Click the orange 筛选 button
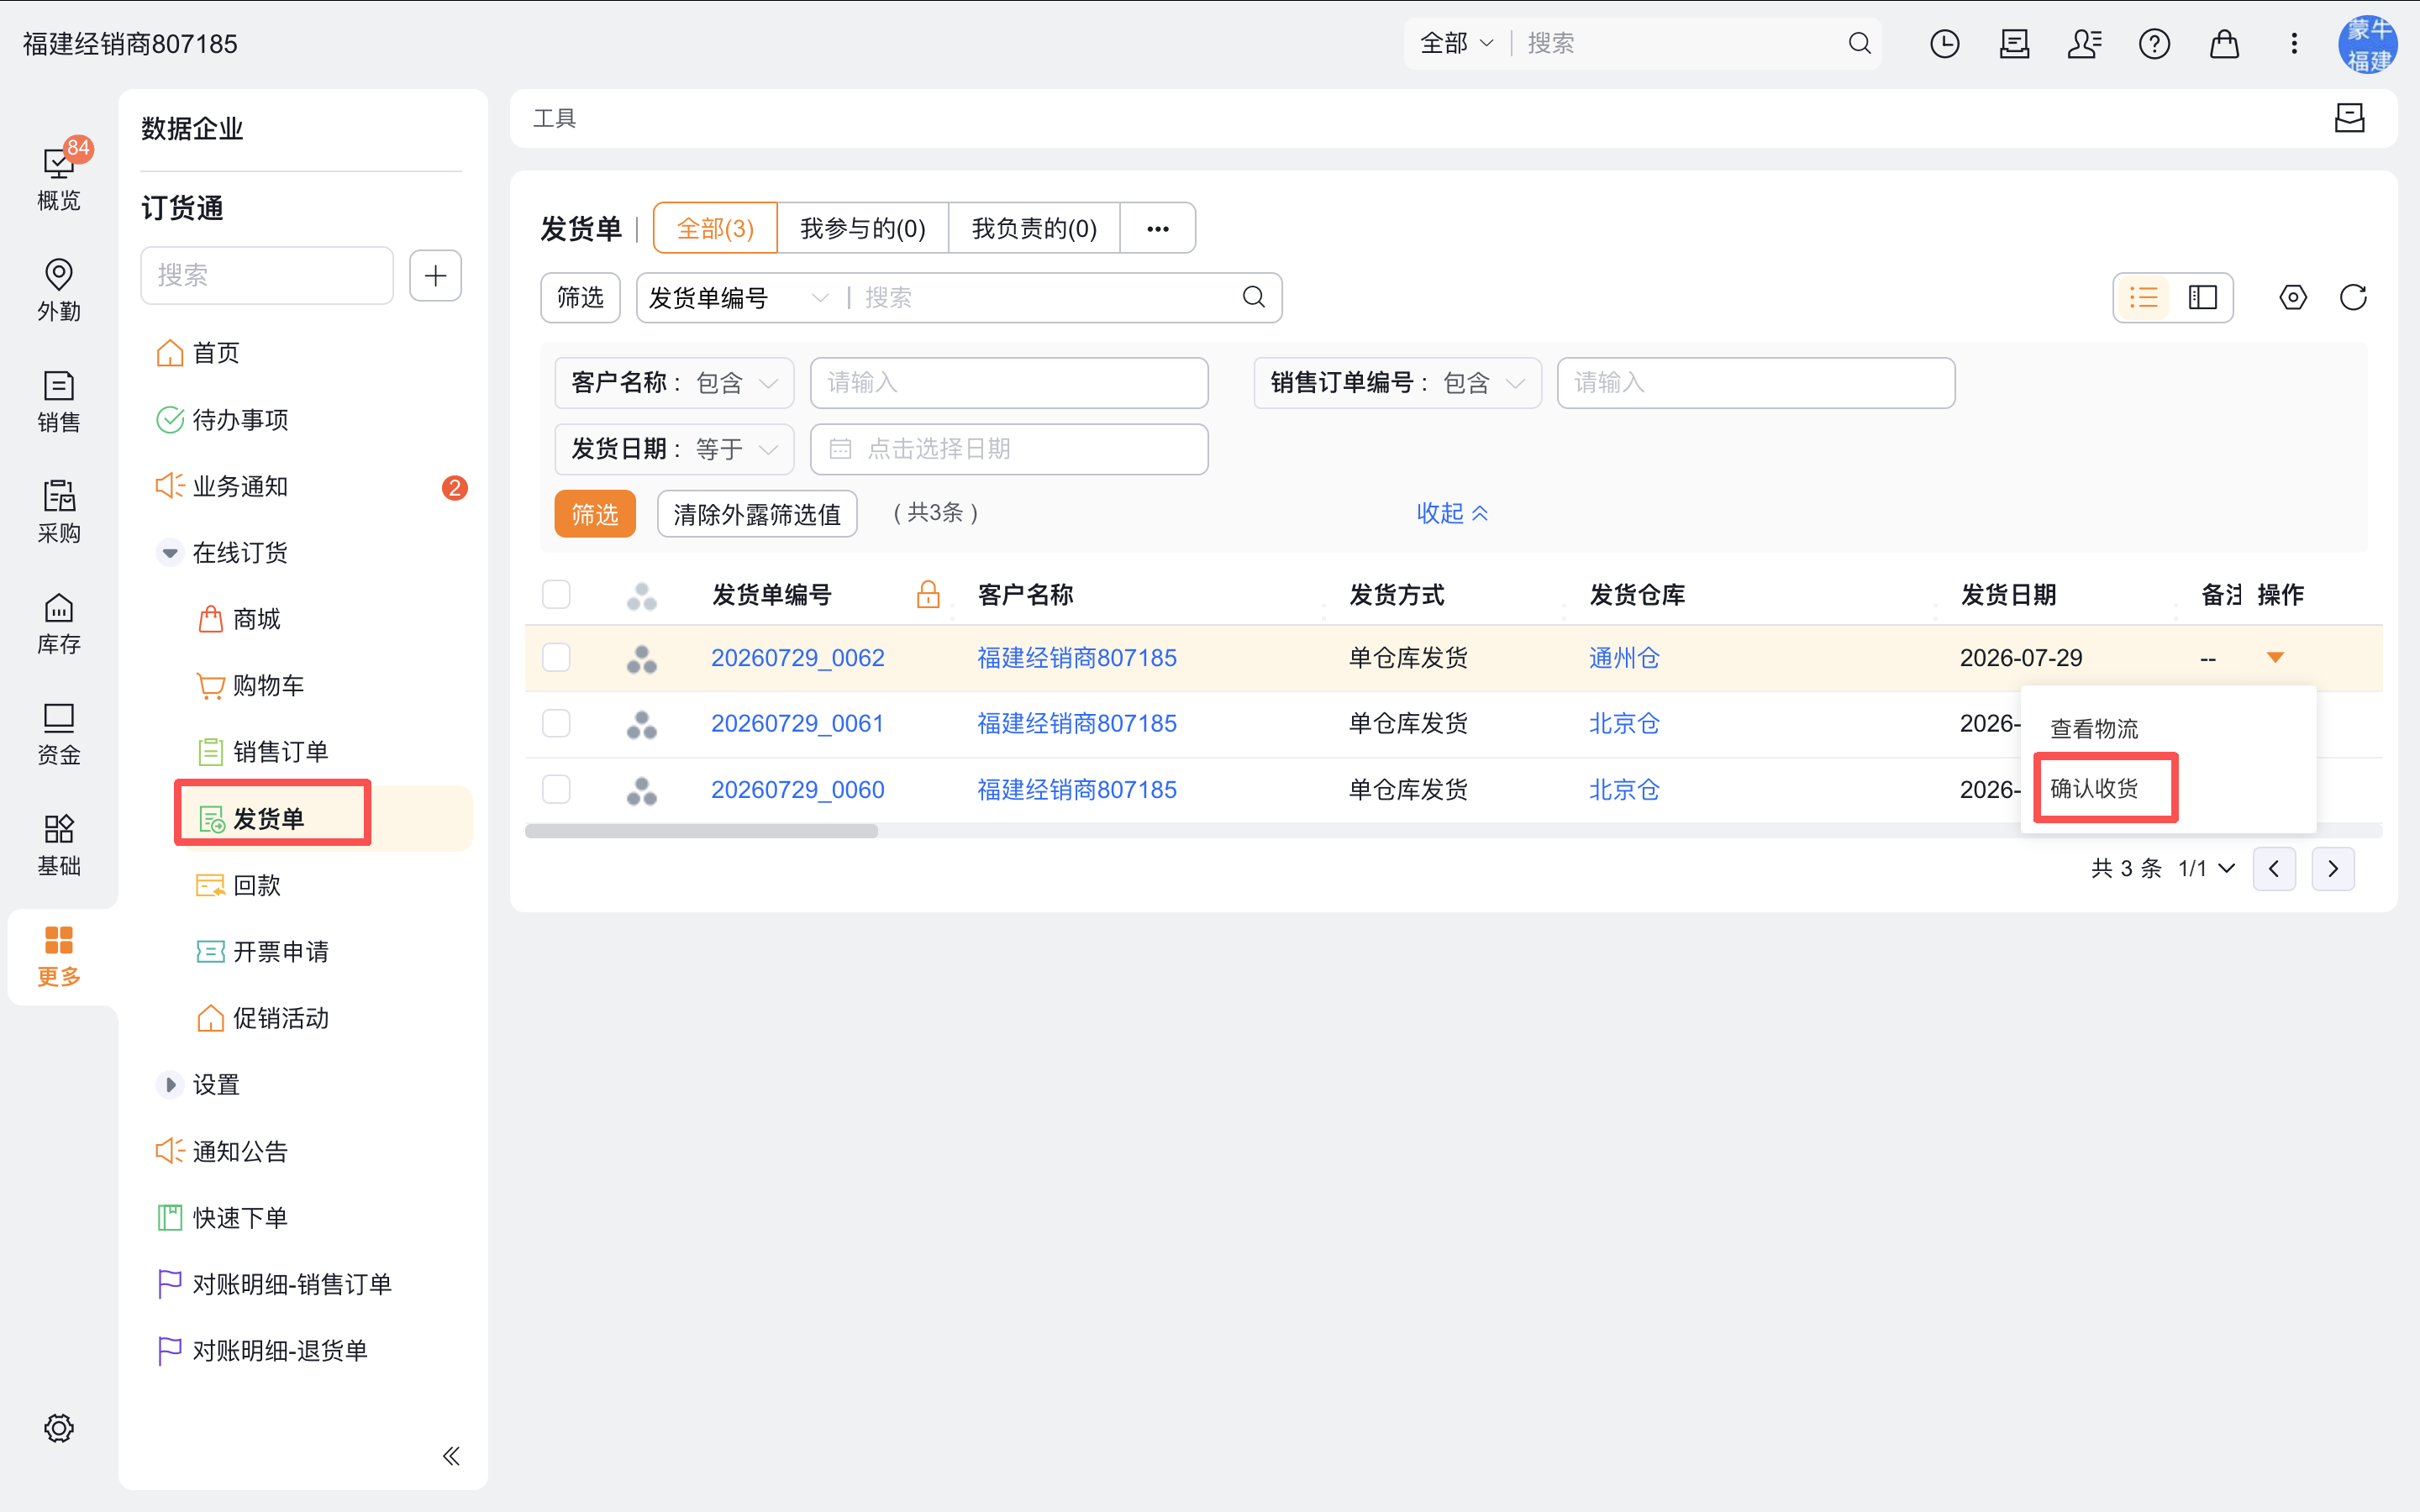The image size is (2420, 1512). (x=595, y=514)
